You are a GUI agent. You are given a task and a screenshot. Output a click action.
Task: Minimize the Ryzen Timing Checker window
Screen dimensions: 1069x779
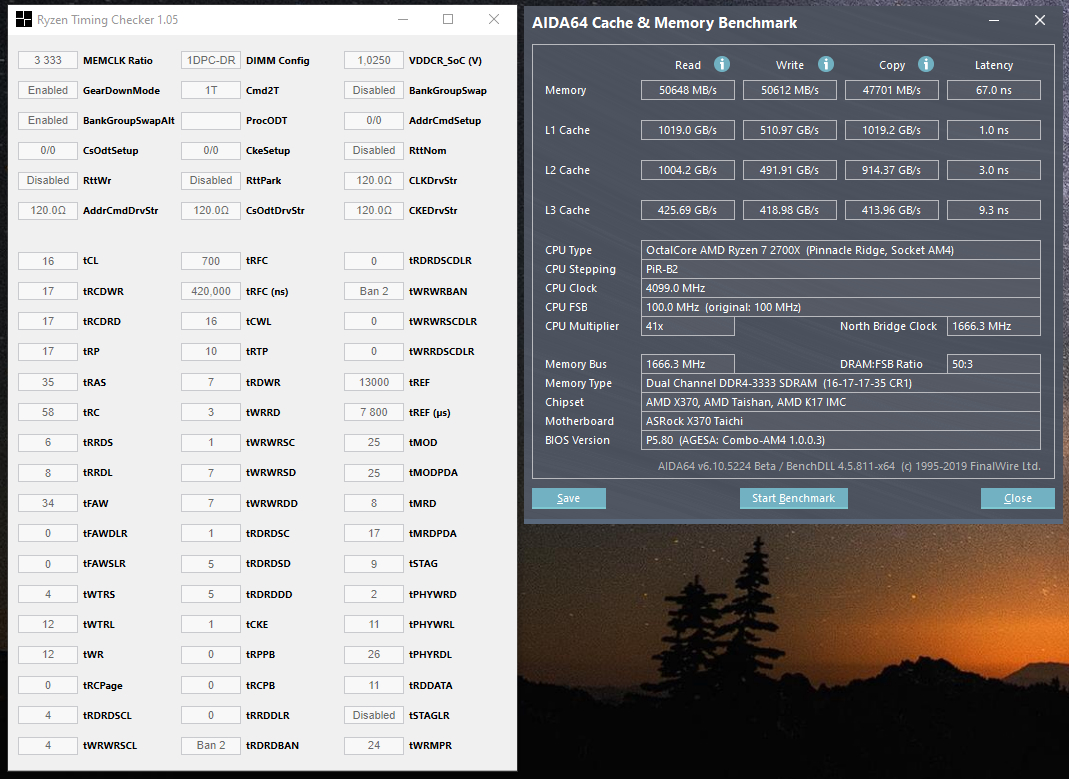tap(403, 19)
